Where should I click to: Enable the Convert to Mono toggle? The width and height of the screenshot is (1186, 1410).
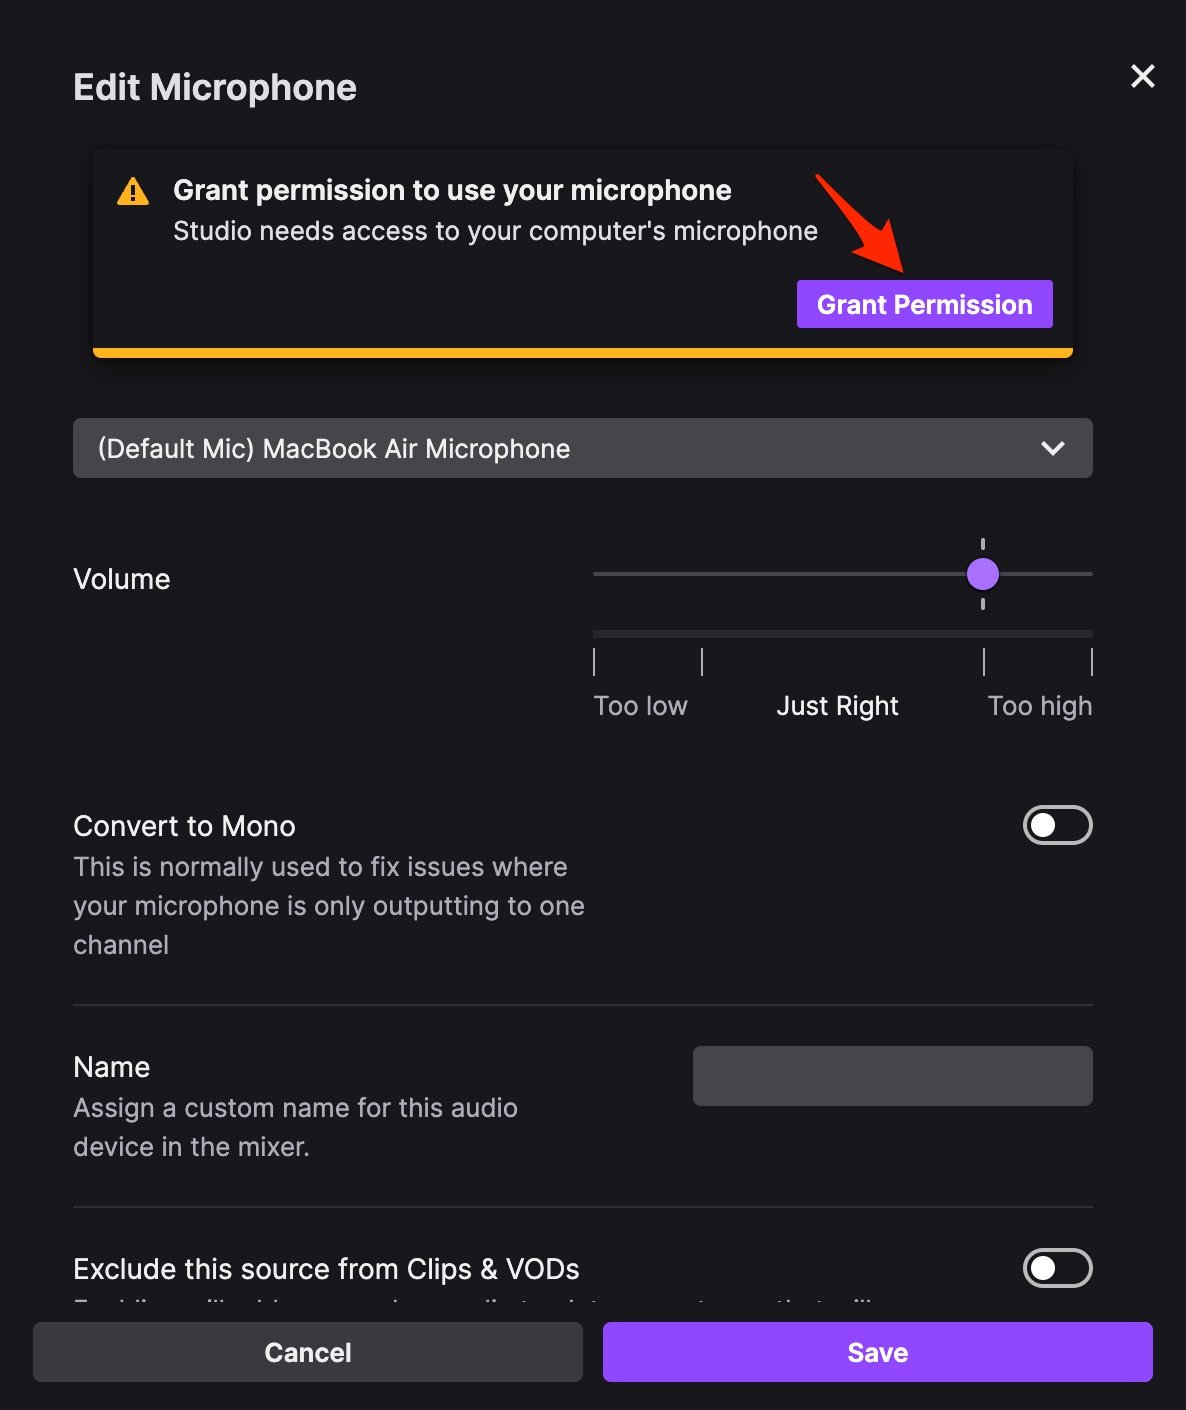(x=1057, y=825)
